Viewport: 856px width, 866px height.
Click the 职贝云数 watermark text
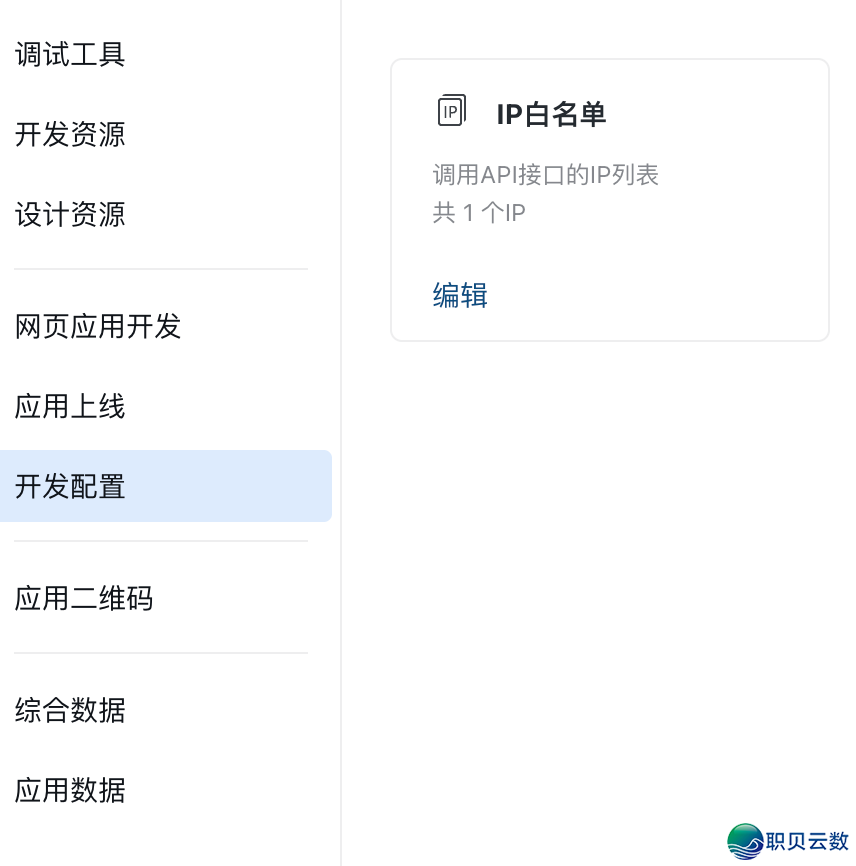(806, 842)
